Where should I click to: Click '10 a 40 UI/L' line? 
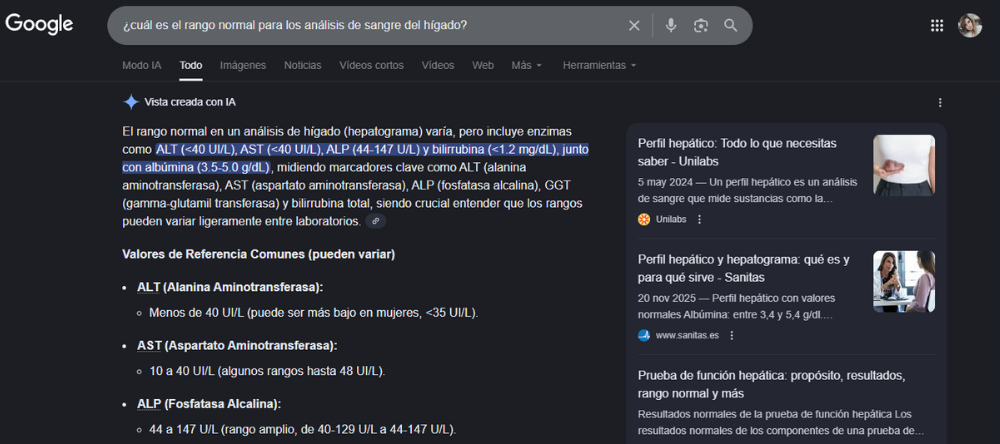coord(267,371)
